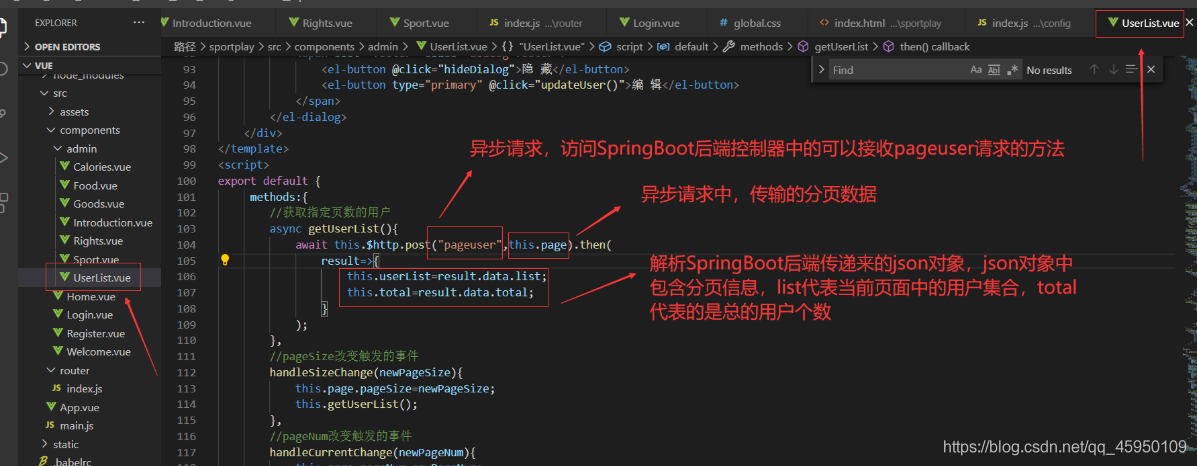This screenshot has height=466, width=1197.
Task: Collapse the admin folder
Action: 74,149
